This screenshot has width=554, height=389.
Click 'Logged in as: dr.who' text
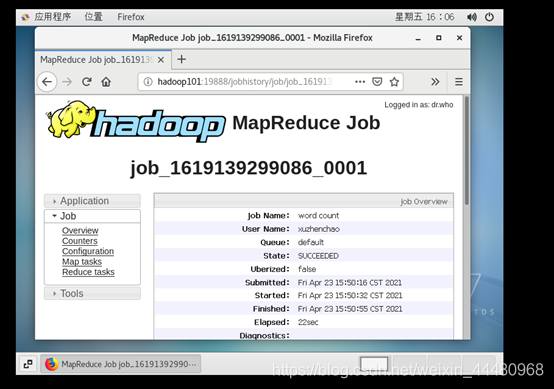419,105
